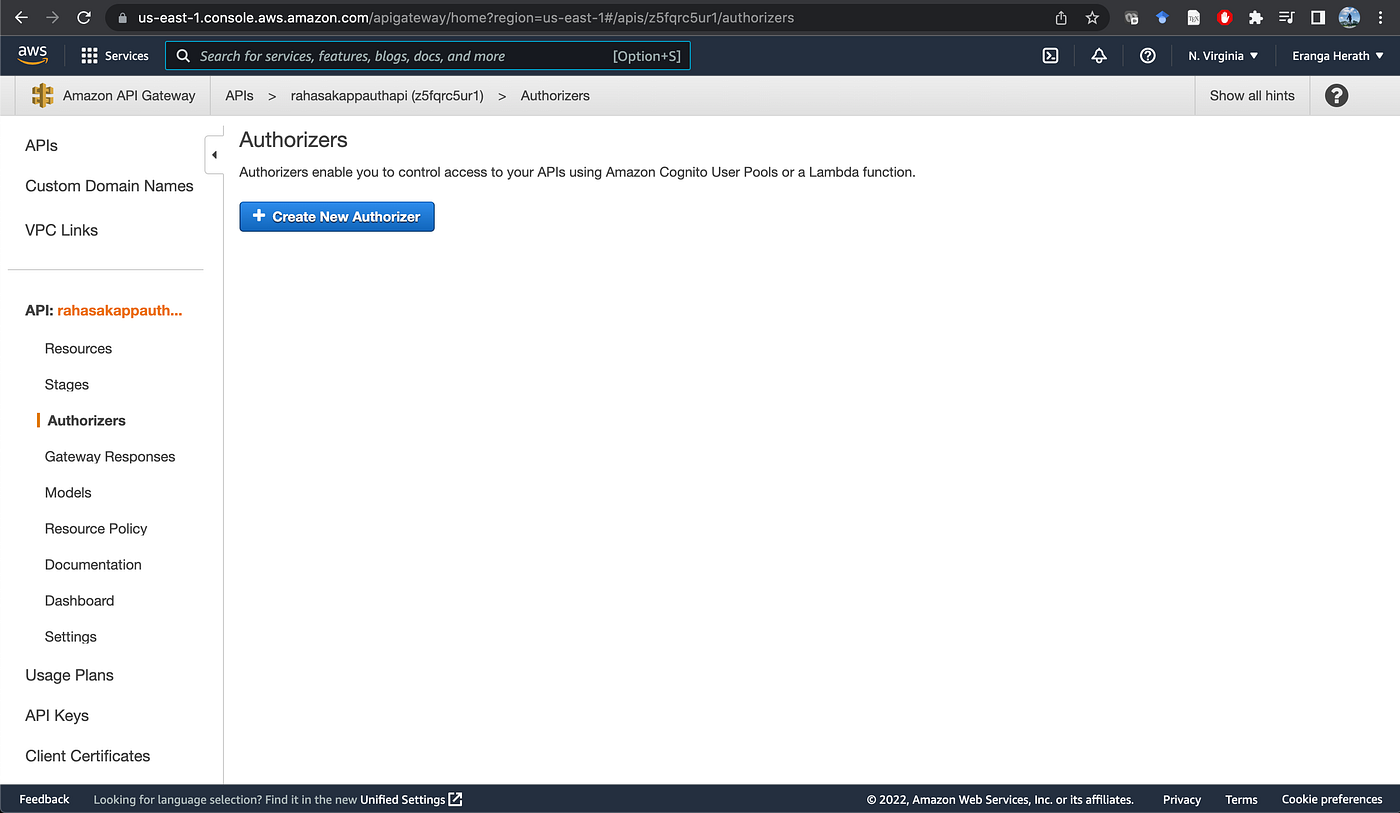Open the API Dashboard item
1400x813 pixels.
pyautogui.click(x=79, y=601)
